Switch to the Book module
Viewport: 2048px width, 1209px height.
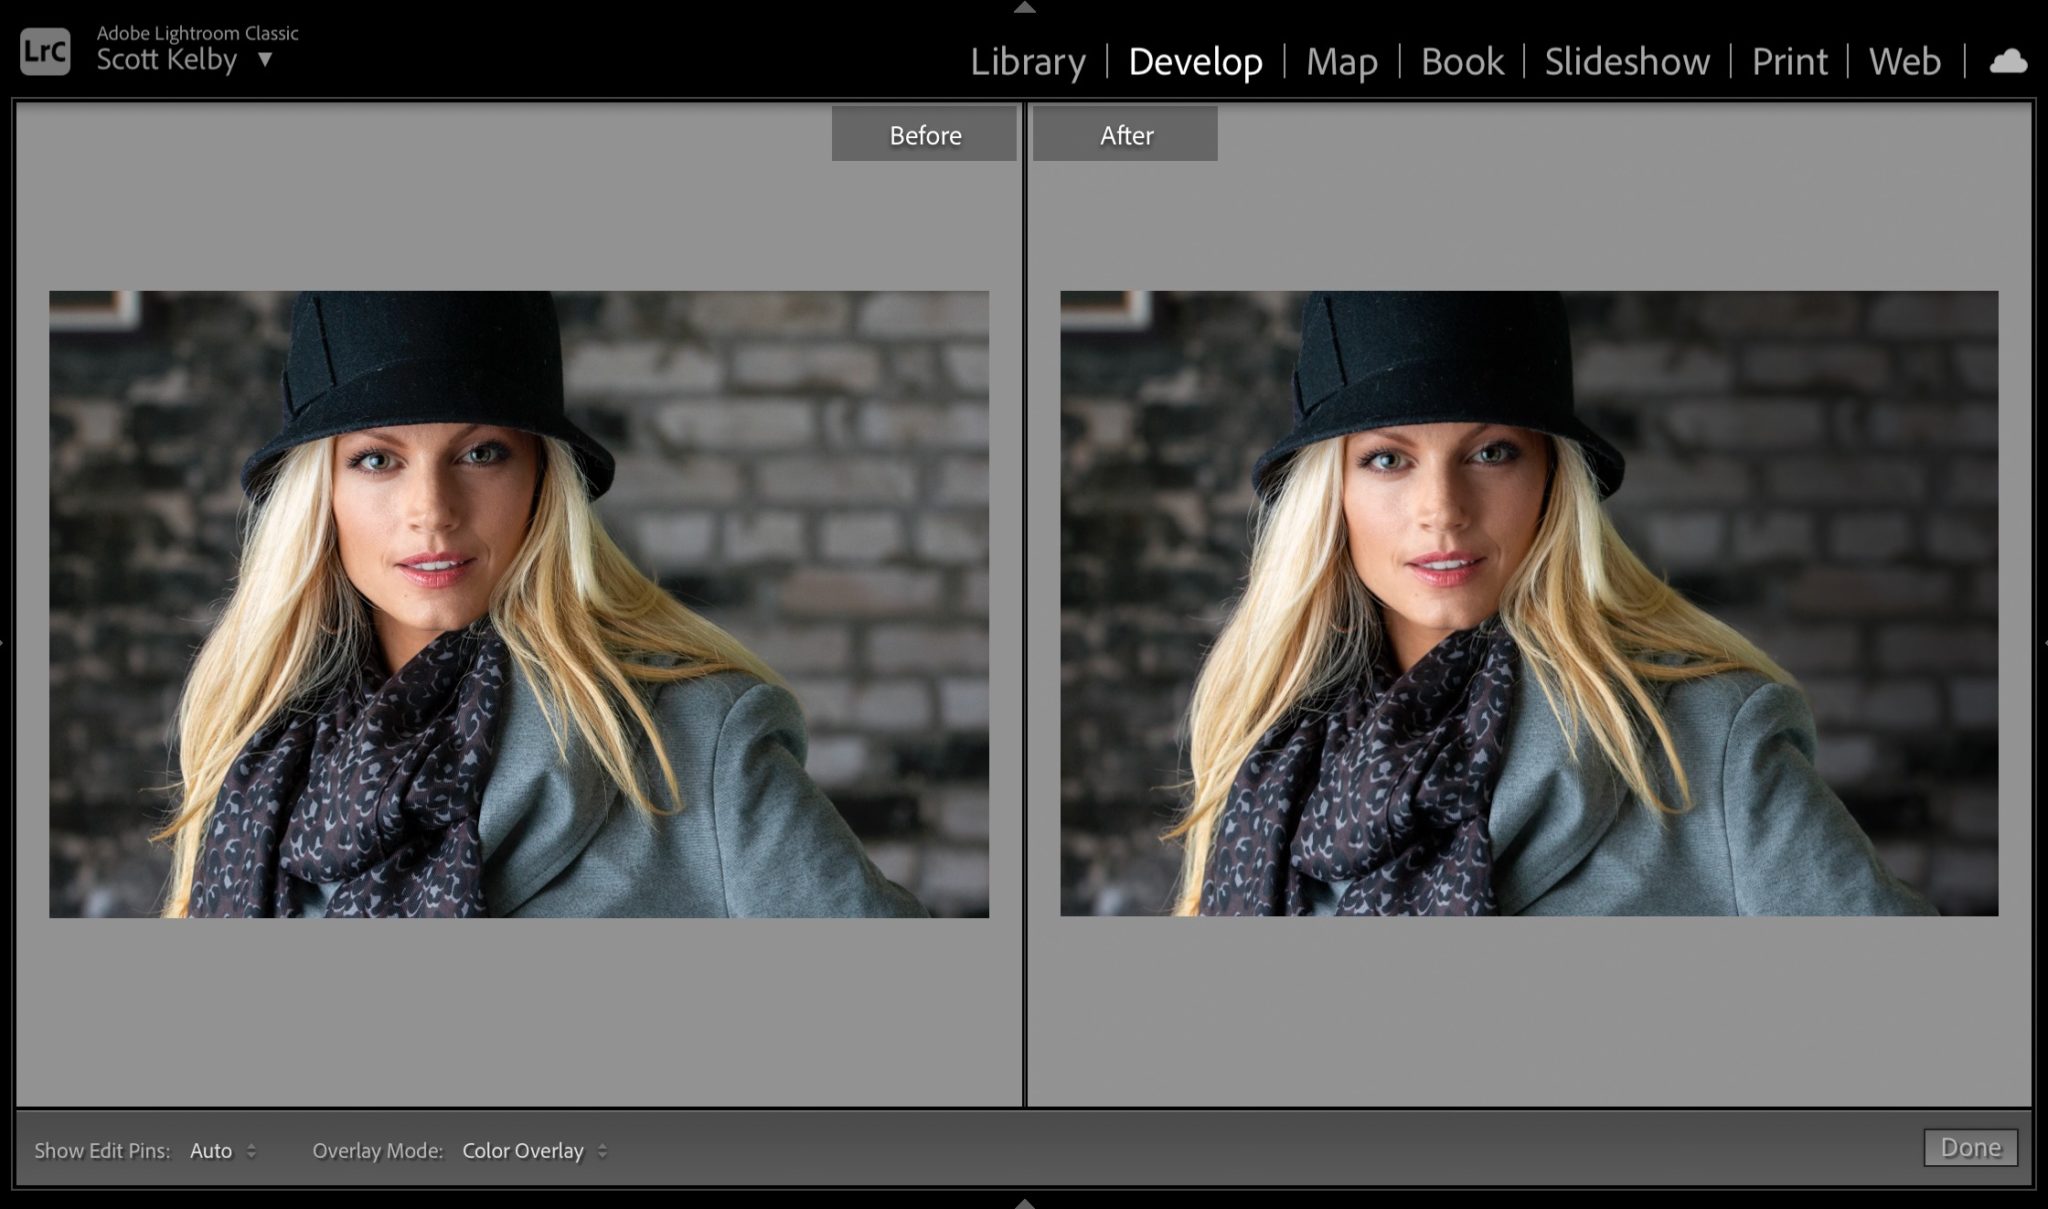pyautogui.click(x=1460, y=61)
